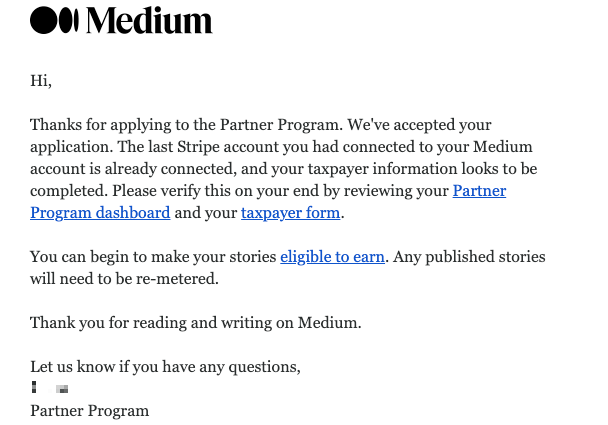Click the Medium wordmark in the header

pos(150,20)
